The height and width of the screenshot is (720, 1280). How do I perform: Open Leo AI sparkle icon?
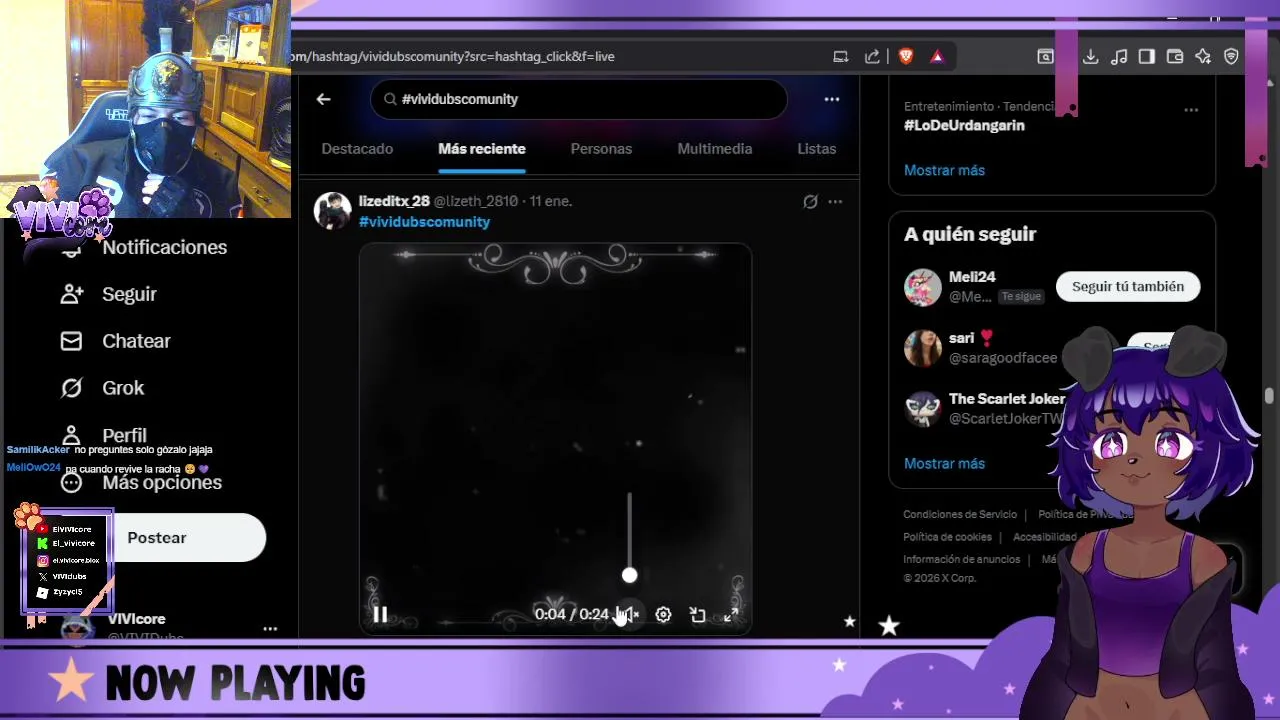(1203, 56)
